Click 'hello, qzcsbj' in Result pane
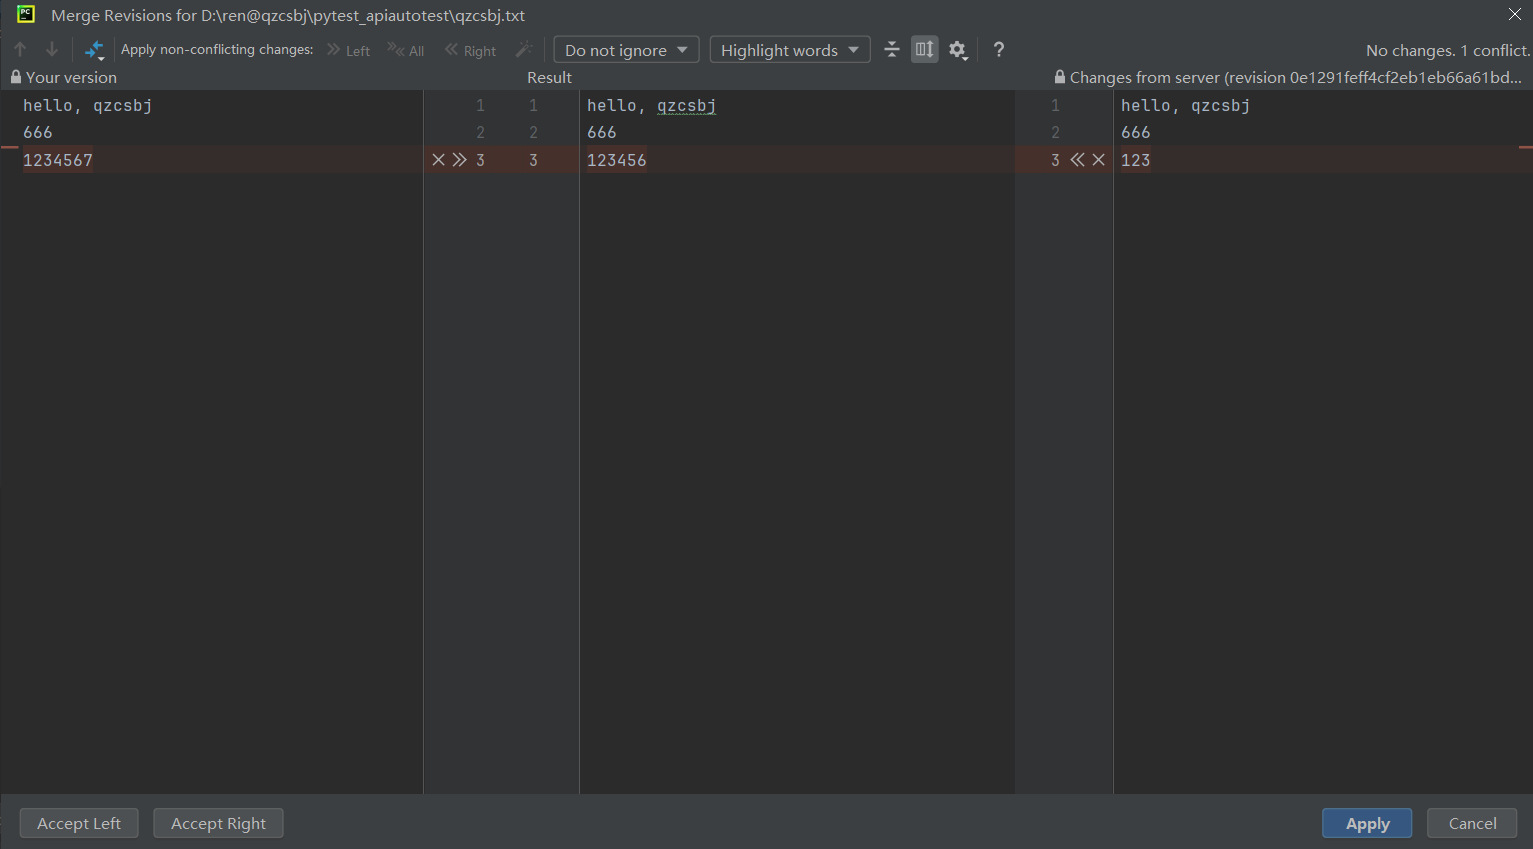The height and width of the screenshot is (849, 1533). (x=651, y=106)
